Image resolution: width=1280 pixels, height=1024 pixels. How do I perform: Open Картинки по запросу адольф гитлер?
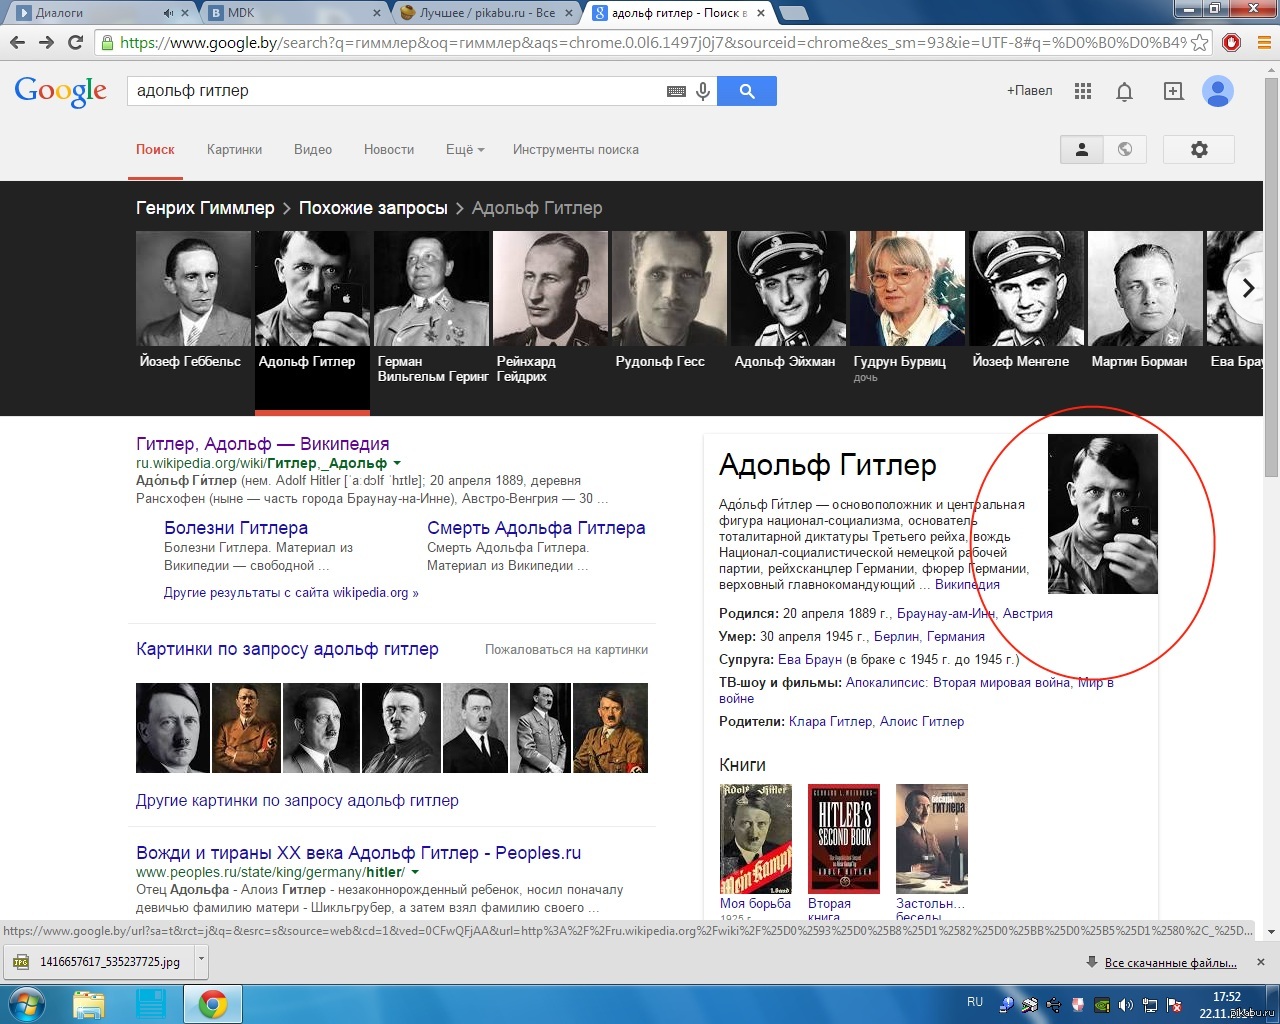[x=287, y=649]
